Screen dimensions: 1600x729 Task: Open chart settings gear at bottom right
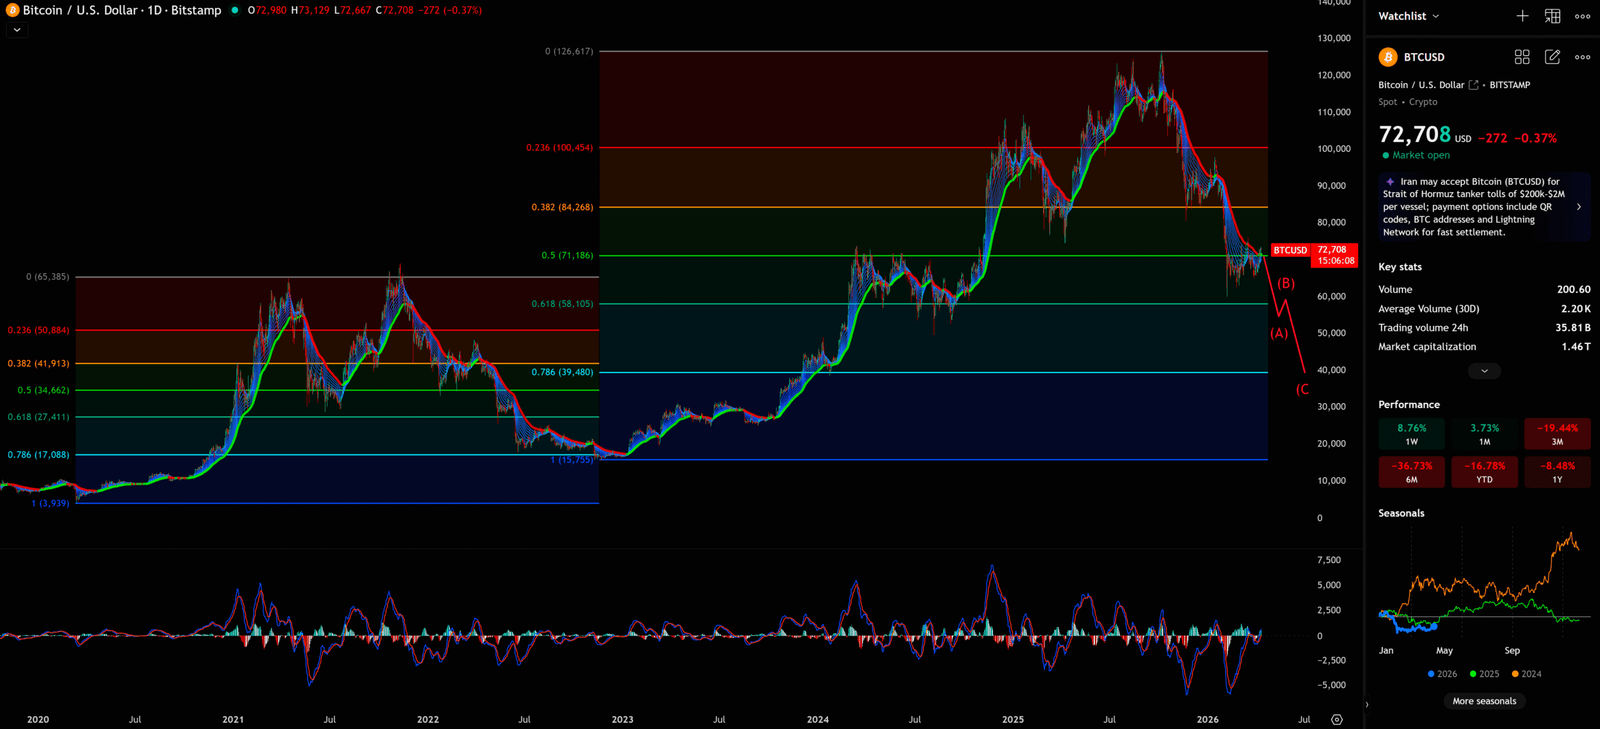point(1337,719)
